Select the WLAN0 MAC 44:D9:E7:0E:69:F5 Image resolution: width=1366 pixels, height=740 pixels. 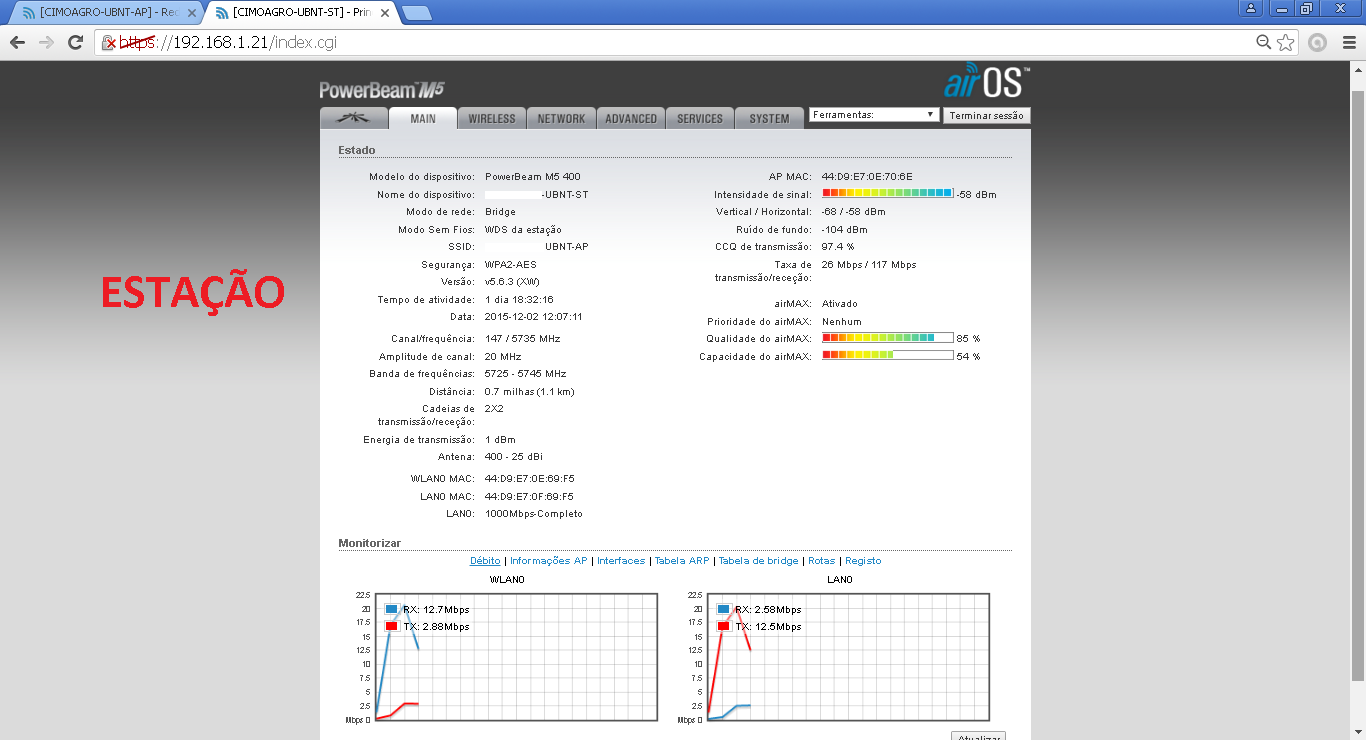(529, 479)
